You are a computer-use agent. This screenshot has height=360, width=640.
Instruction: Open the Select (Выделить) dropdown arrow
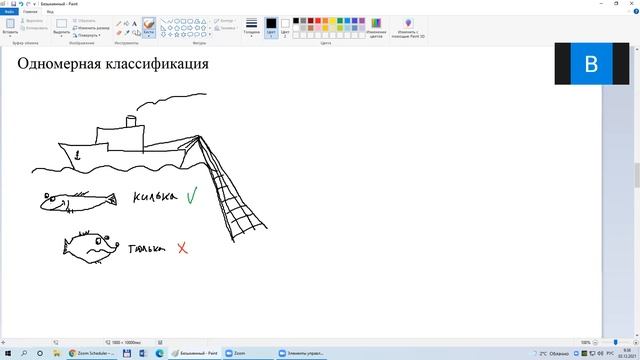(62, 36)
